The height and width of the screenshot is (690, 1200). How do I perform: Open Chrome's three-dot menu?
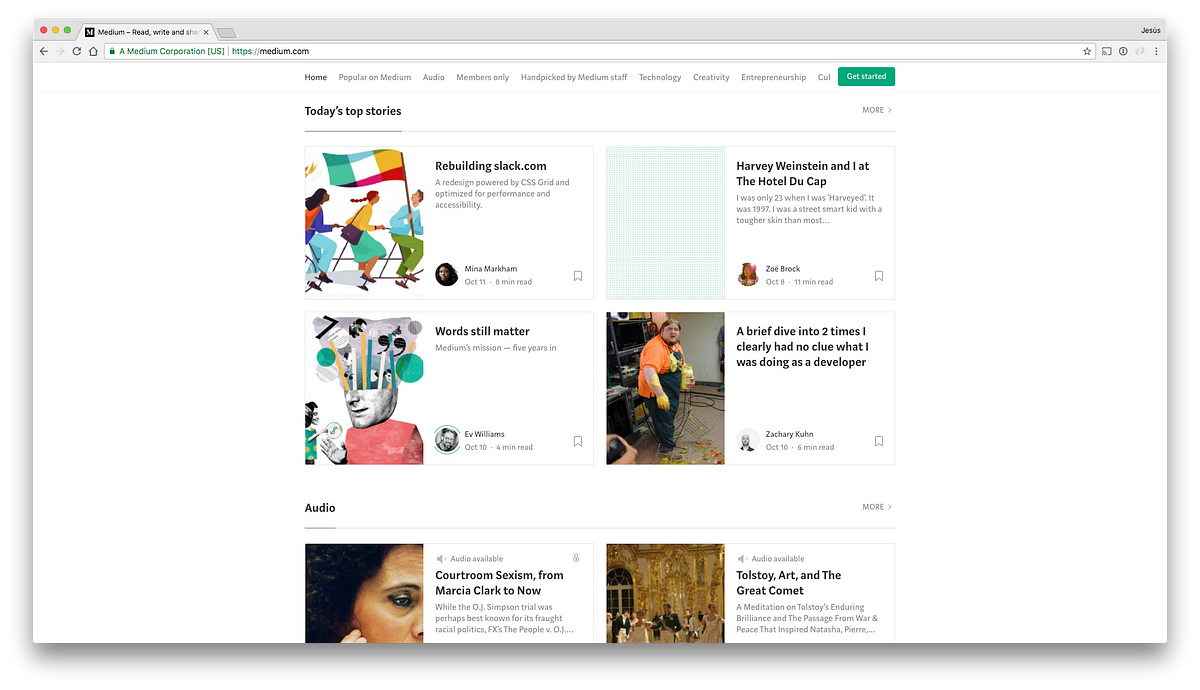1156,51
